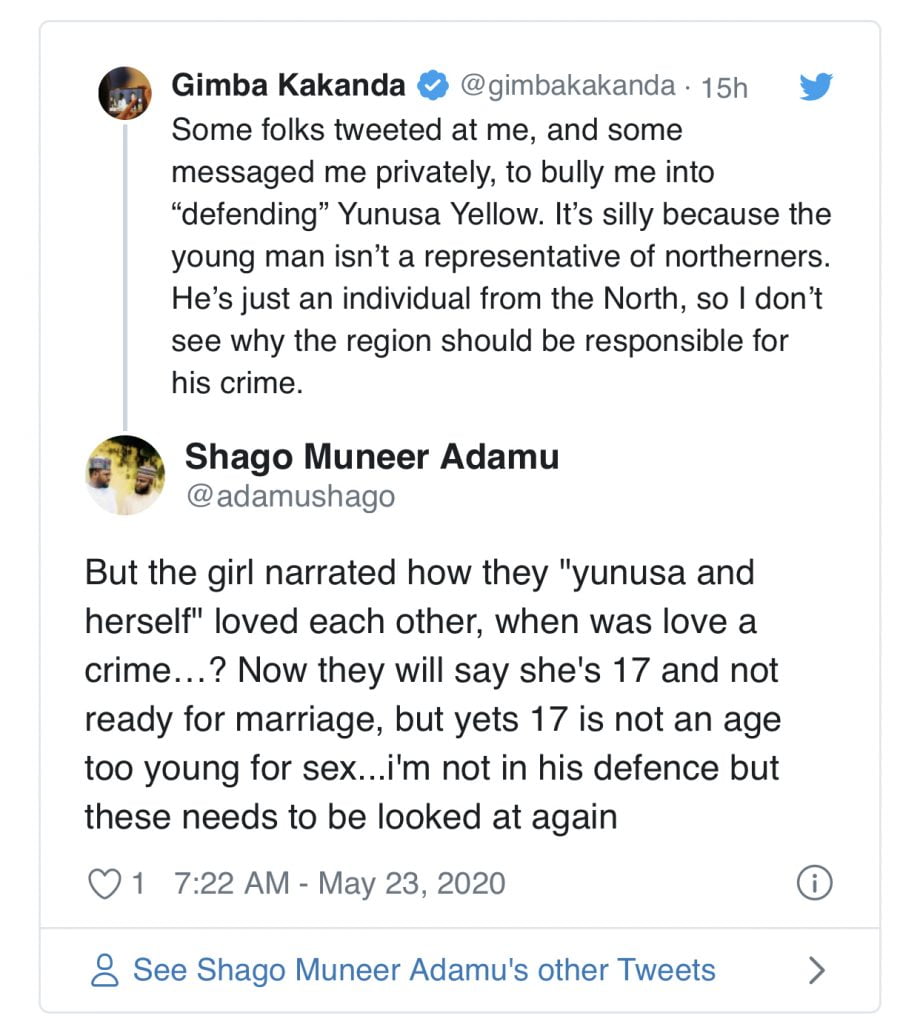Screen dimensions: 920x1024
Task: Click the Shago Muneer Adamu display name
Action: 372,456
